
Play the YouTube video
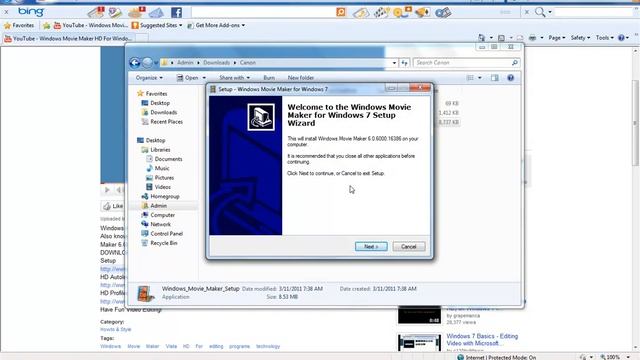pyautogui.click(x=107, y=190)
